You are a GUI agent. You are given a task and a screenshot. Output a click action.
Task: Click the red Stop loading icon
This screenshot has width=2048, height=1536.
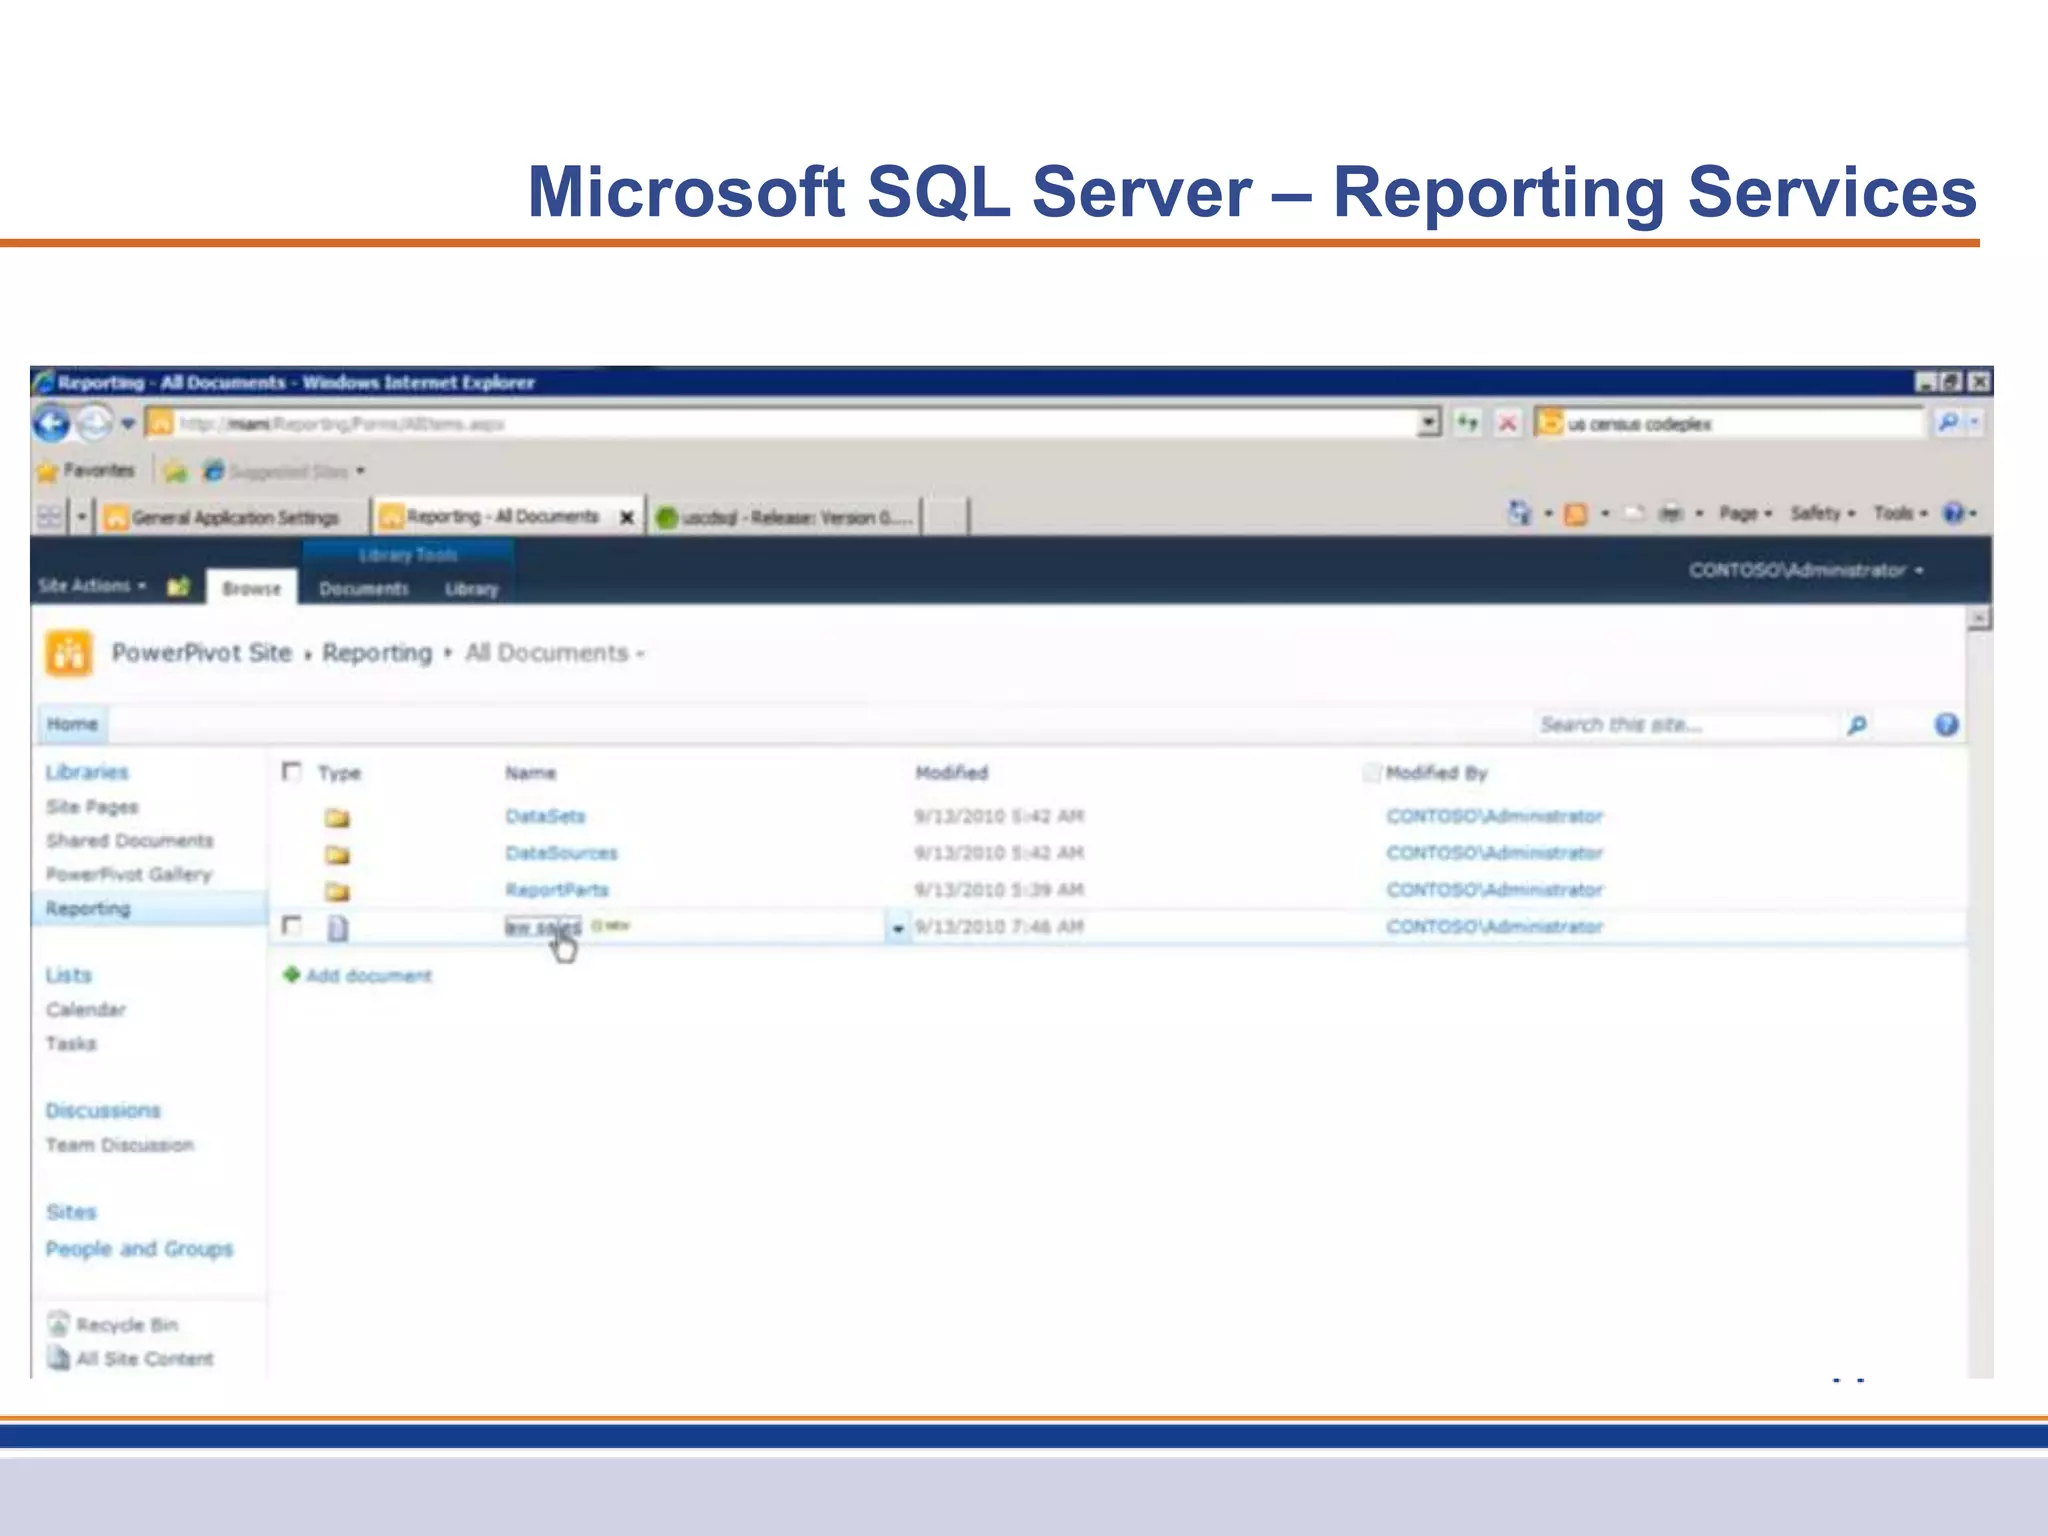1507,424
